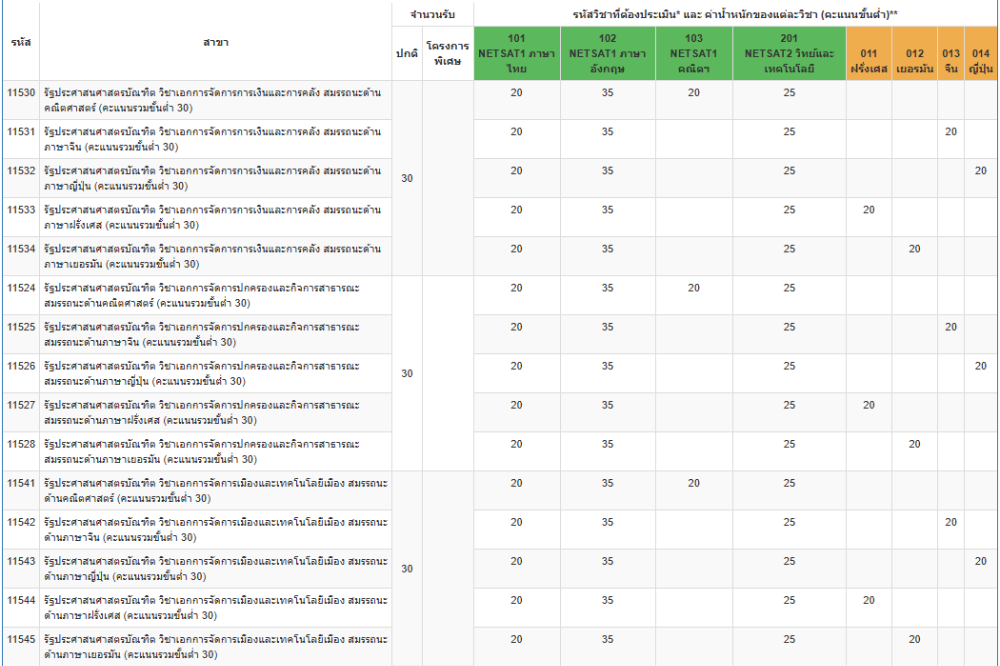The width and height of the screenshot is (1000, 666).
Task: Click program code 11528
Action: click(x=21, y=444)
